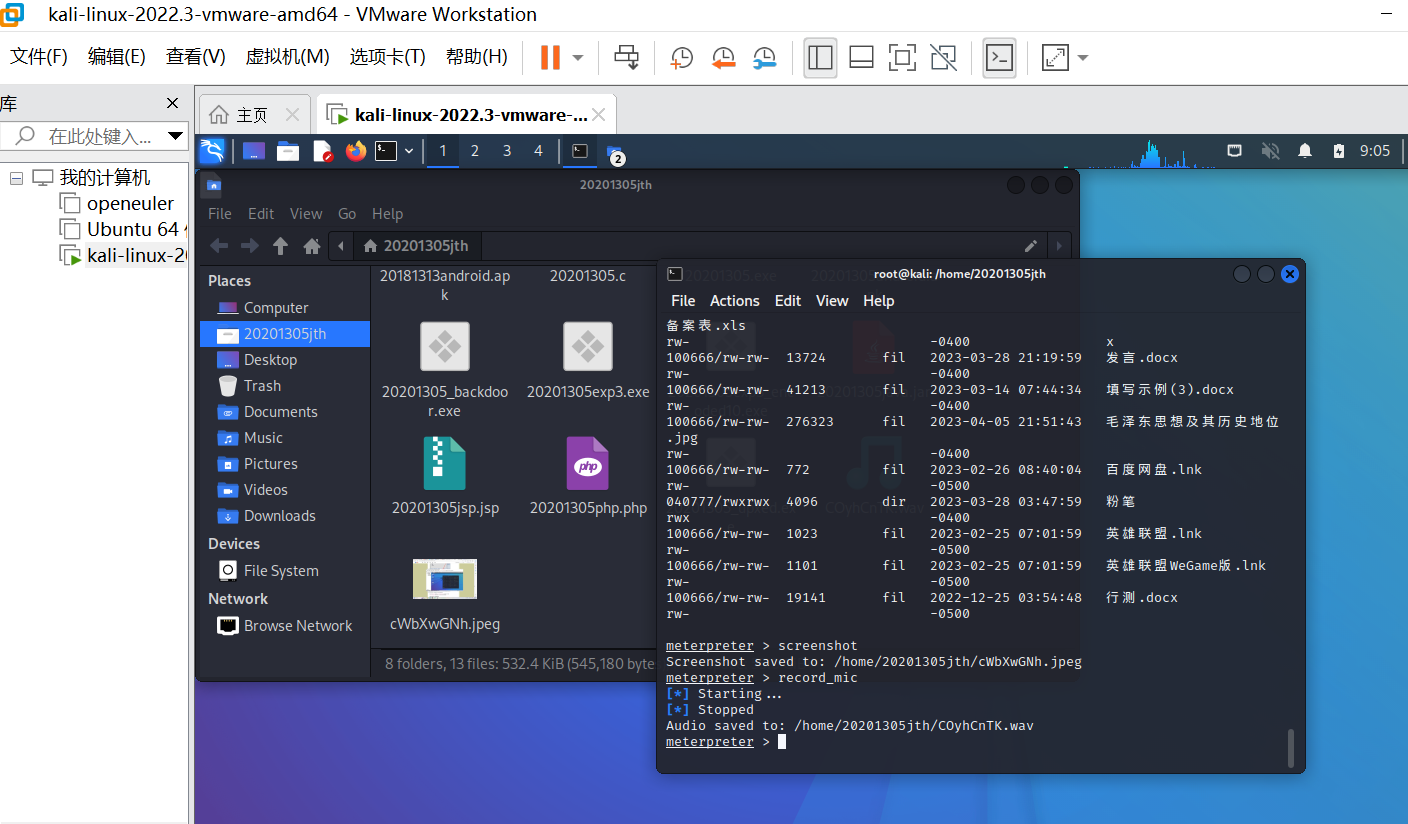Open the stretch display dropdown arrow
1408x824 pixels.
[x=1083, y=58]
